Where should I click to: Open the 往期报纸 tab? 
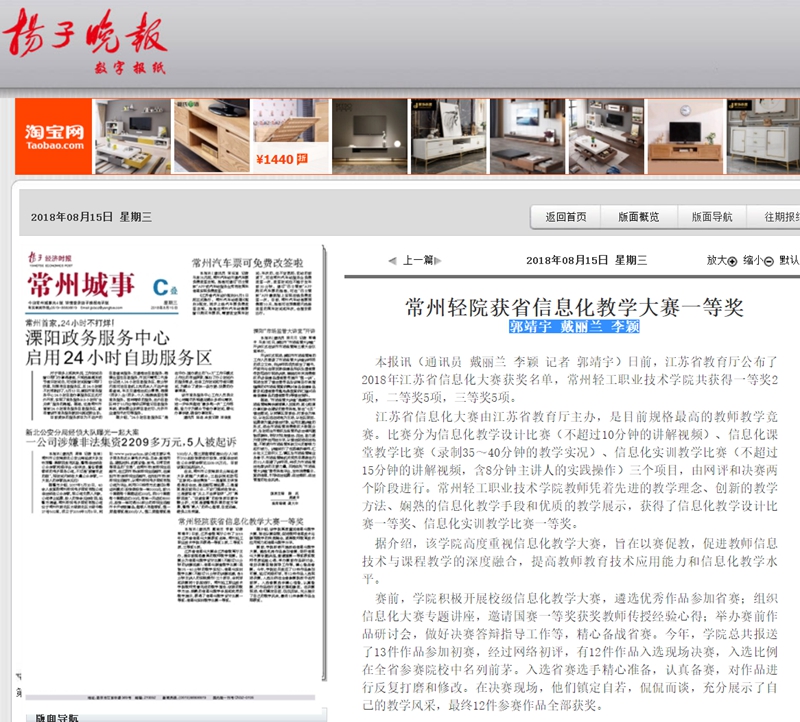pos(780,217)
